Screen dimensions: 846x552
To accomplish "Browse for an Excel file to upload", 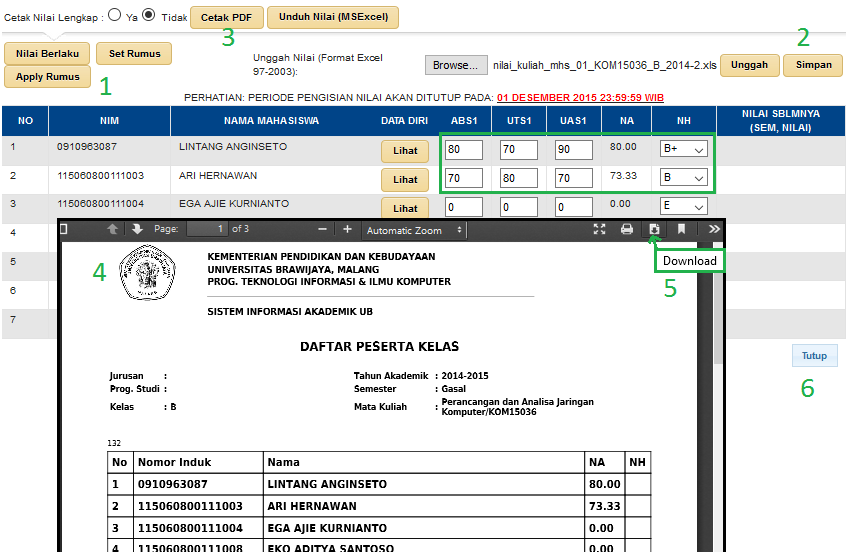I will [456, 65].
